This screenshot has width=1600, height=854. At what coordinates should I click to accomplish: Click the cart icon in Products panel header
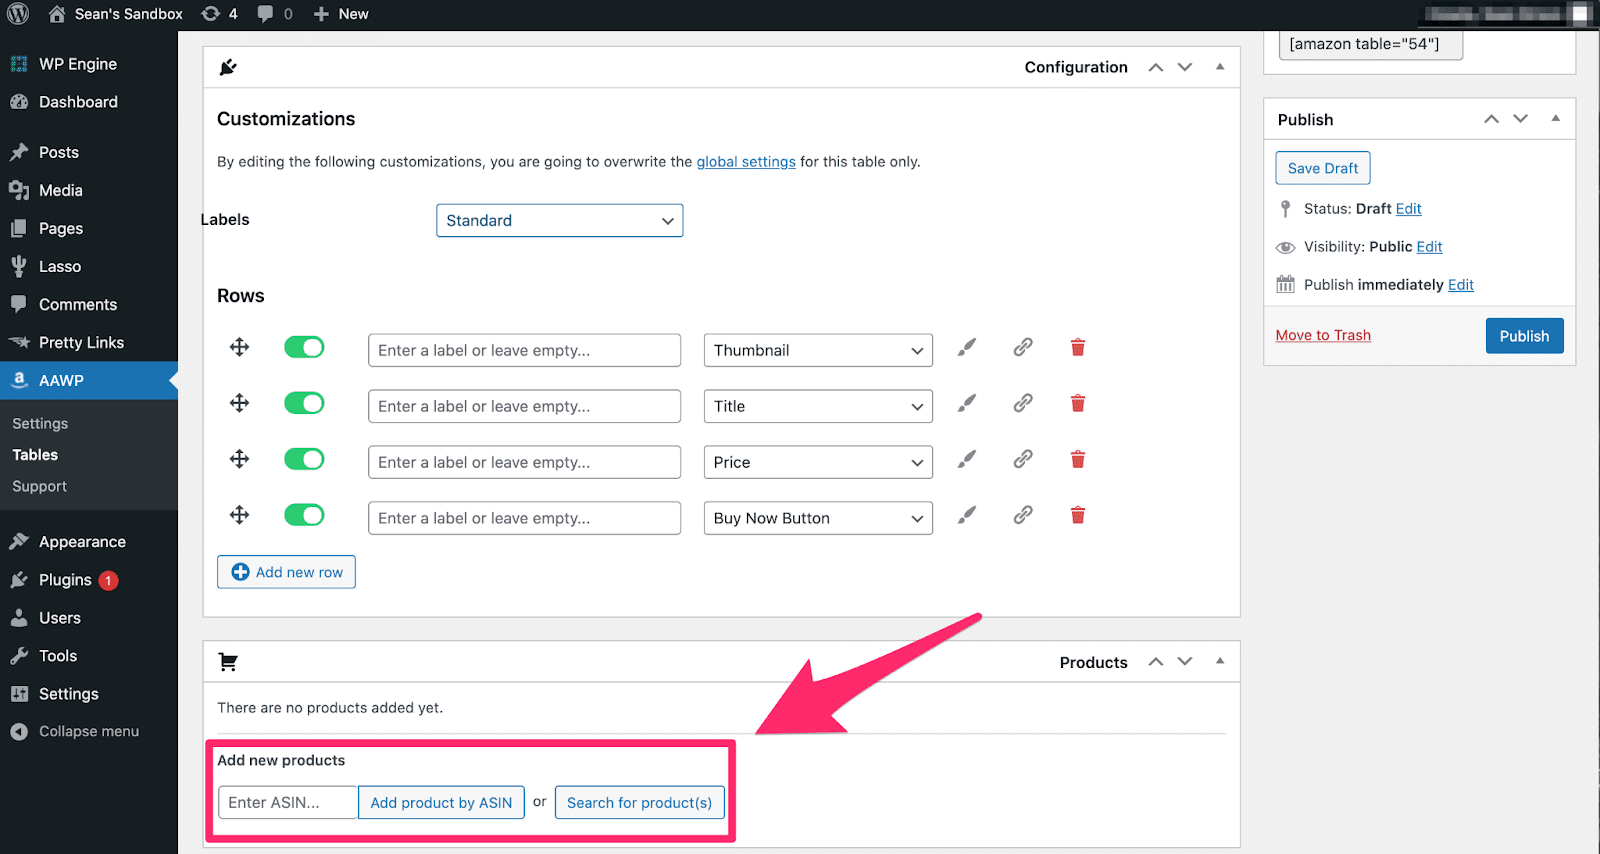pos(228,662)
